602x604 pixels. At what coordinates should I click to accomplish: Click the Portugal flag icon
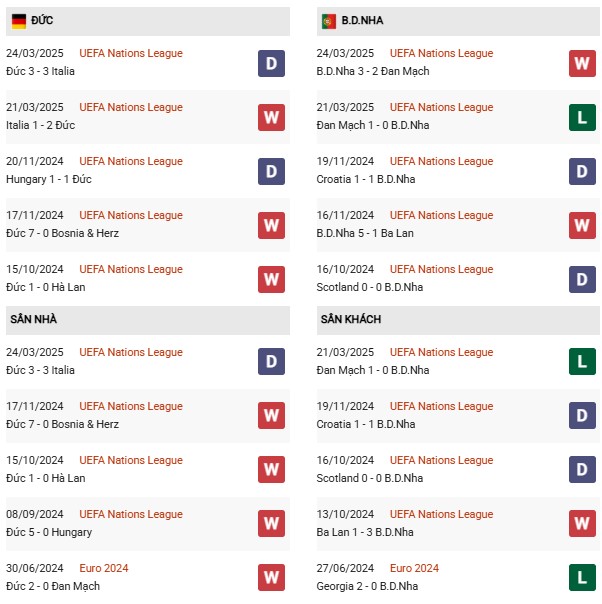click(329, 21)
